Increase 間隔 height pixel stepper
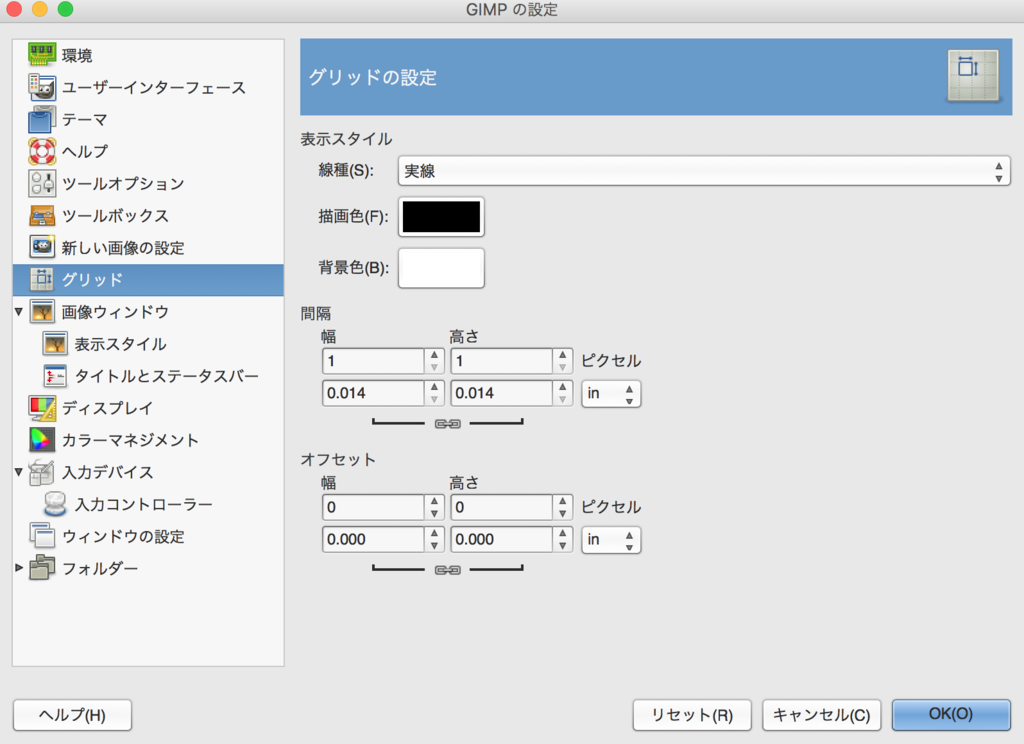The width and height of the screenshot is (1024, 744). point(562,355)
